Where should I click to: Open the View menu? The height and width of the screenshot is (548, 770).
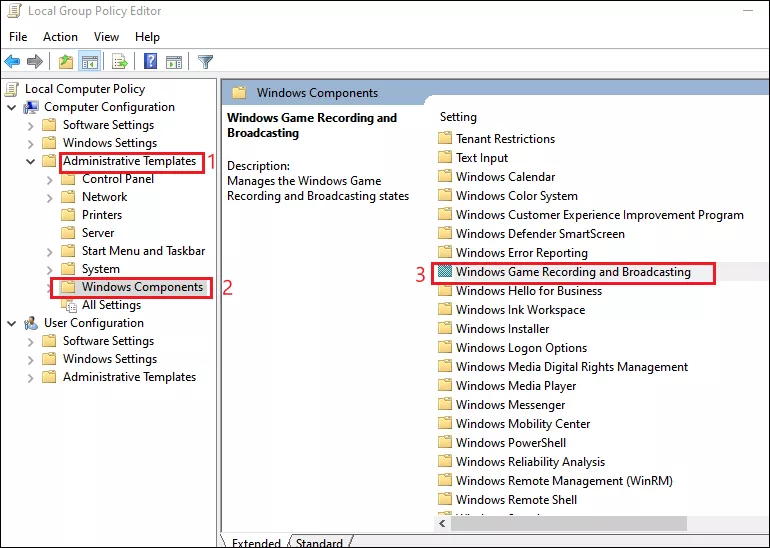tap(107, 37)
